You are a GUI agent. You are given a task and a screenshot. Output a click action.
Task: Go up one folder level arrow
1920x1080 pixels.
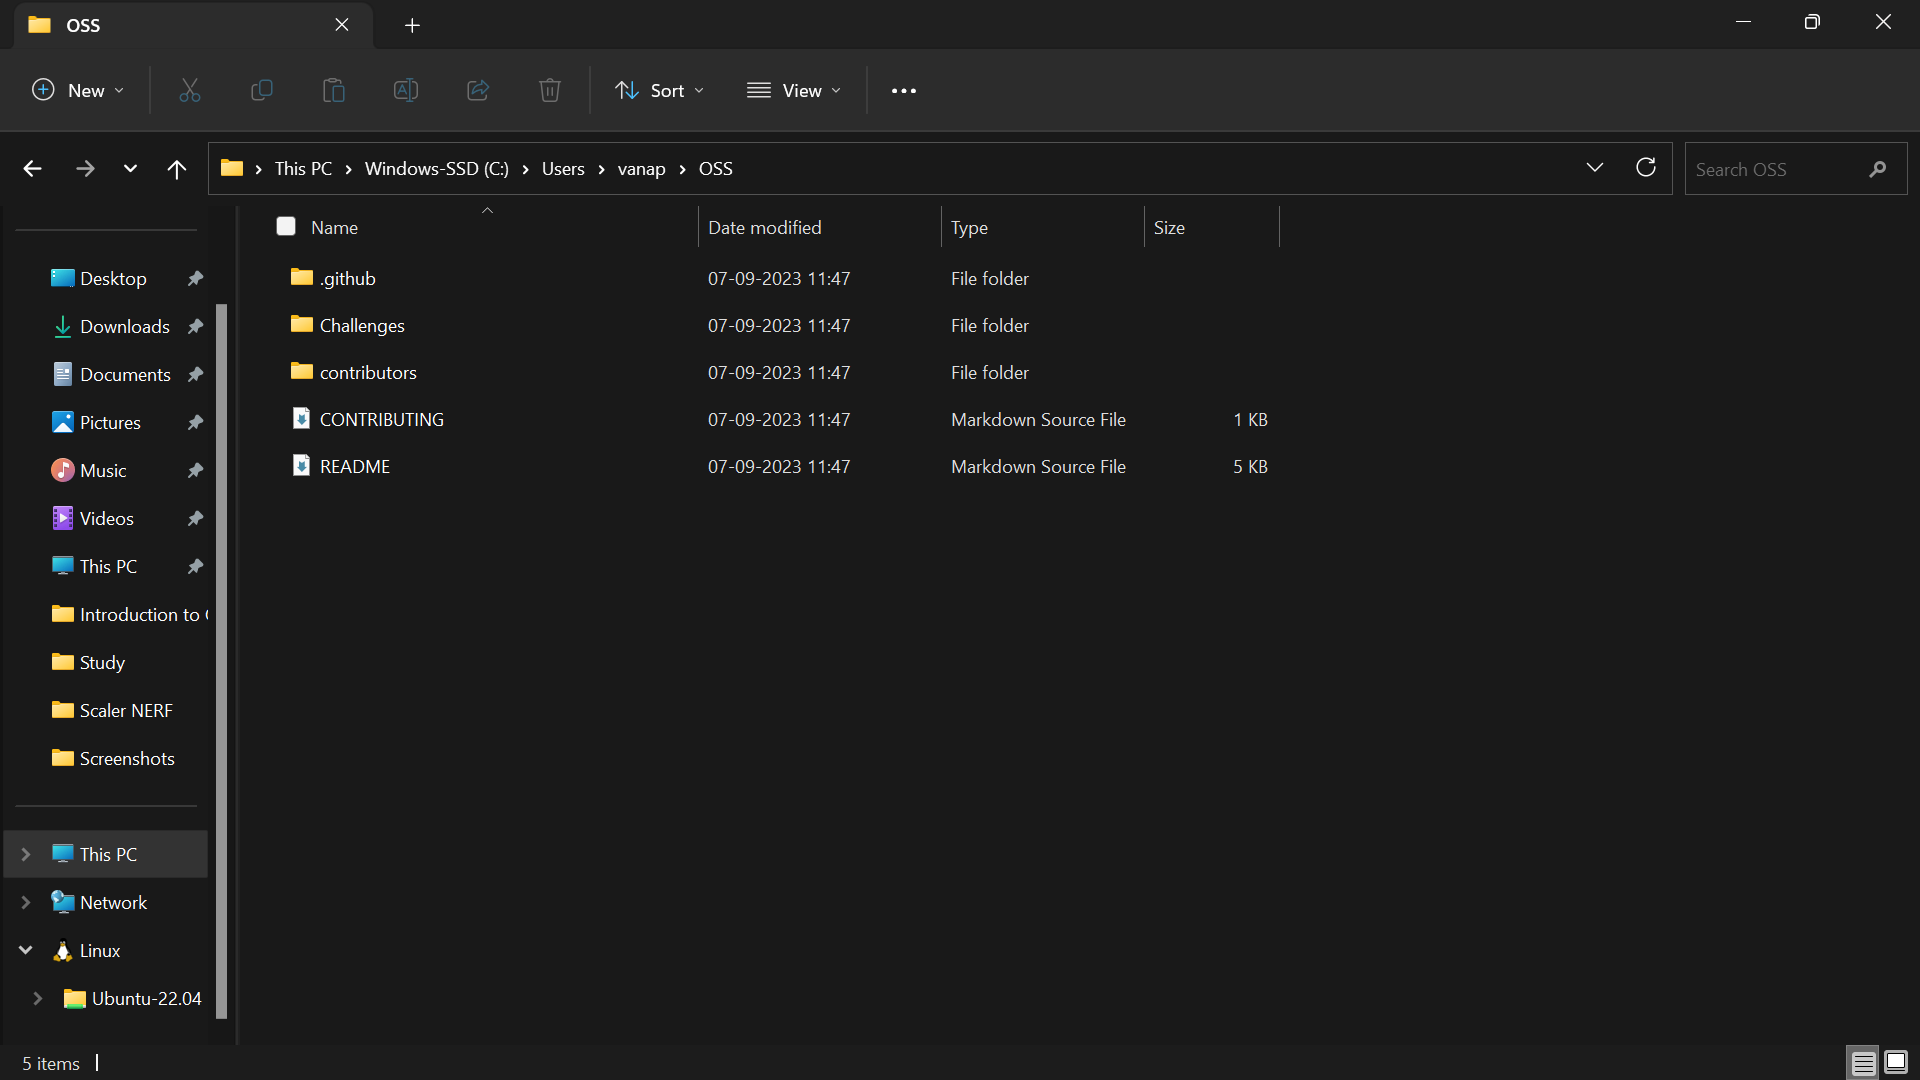pos(177,169)
